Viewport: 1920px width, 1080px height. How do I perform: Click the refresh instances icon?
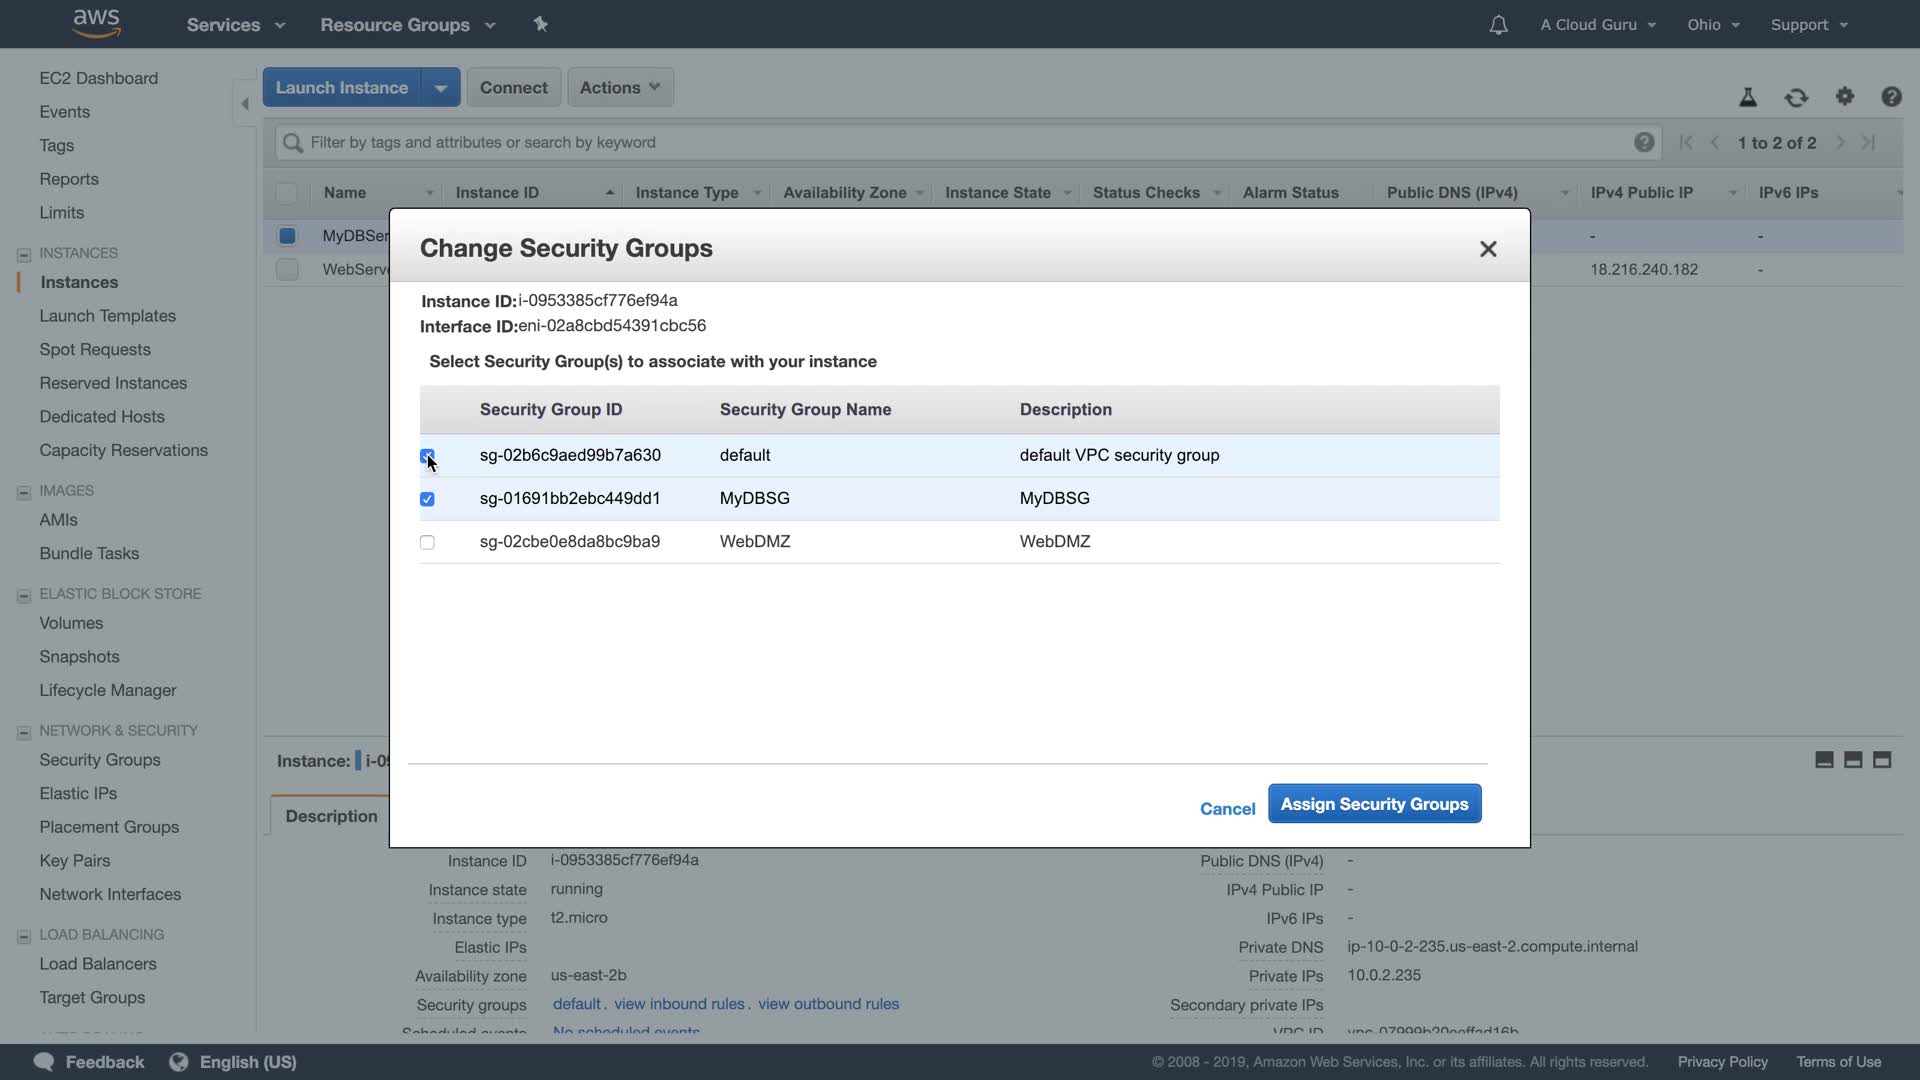pos(1796,97)
